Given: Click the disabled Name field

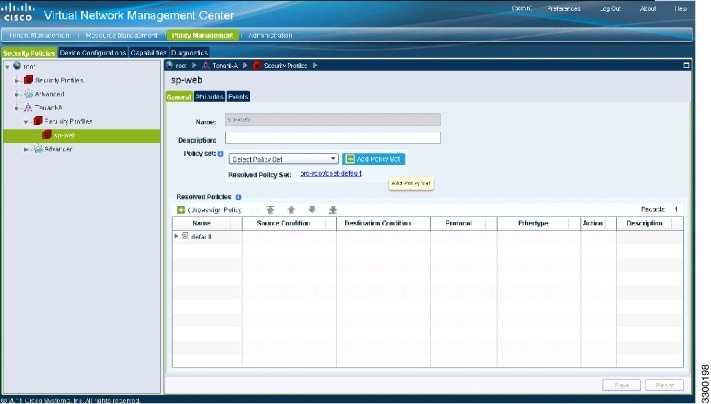Looking at the screenshot, I should click(333, 120).
